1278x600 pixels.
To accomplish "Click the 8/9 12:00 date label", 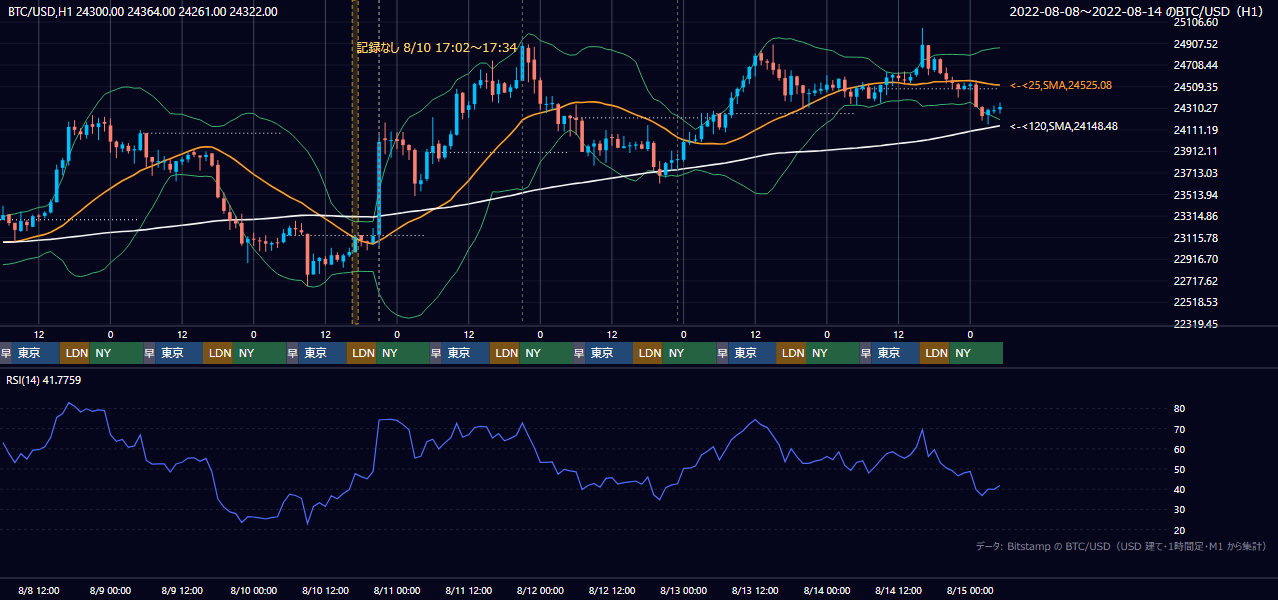I will coord(182,590).
